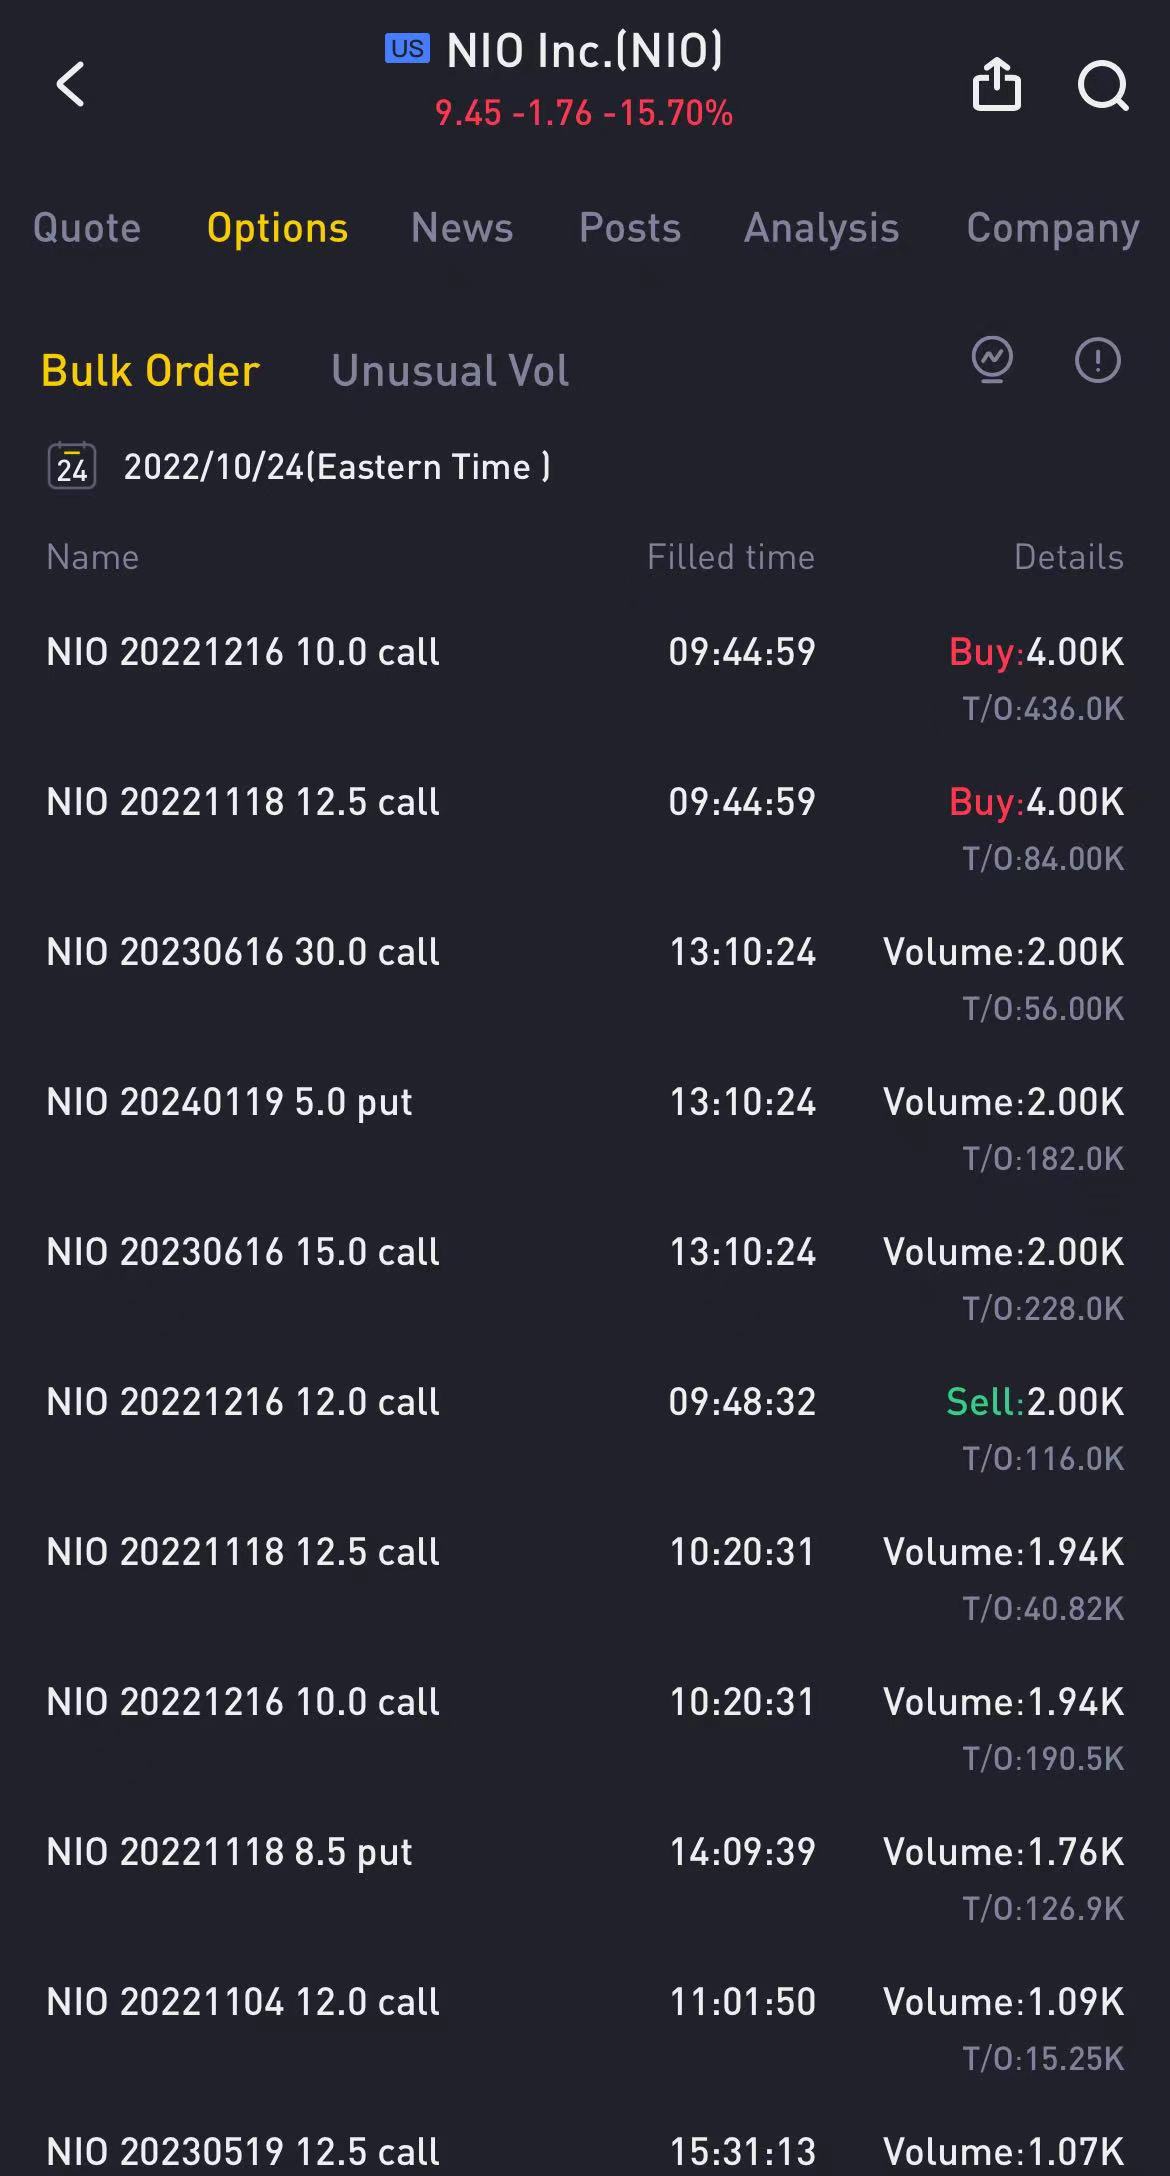Open the Posts tab
This screenshot has width=1170, height=2176.
[x=630, y=228]
